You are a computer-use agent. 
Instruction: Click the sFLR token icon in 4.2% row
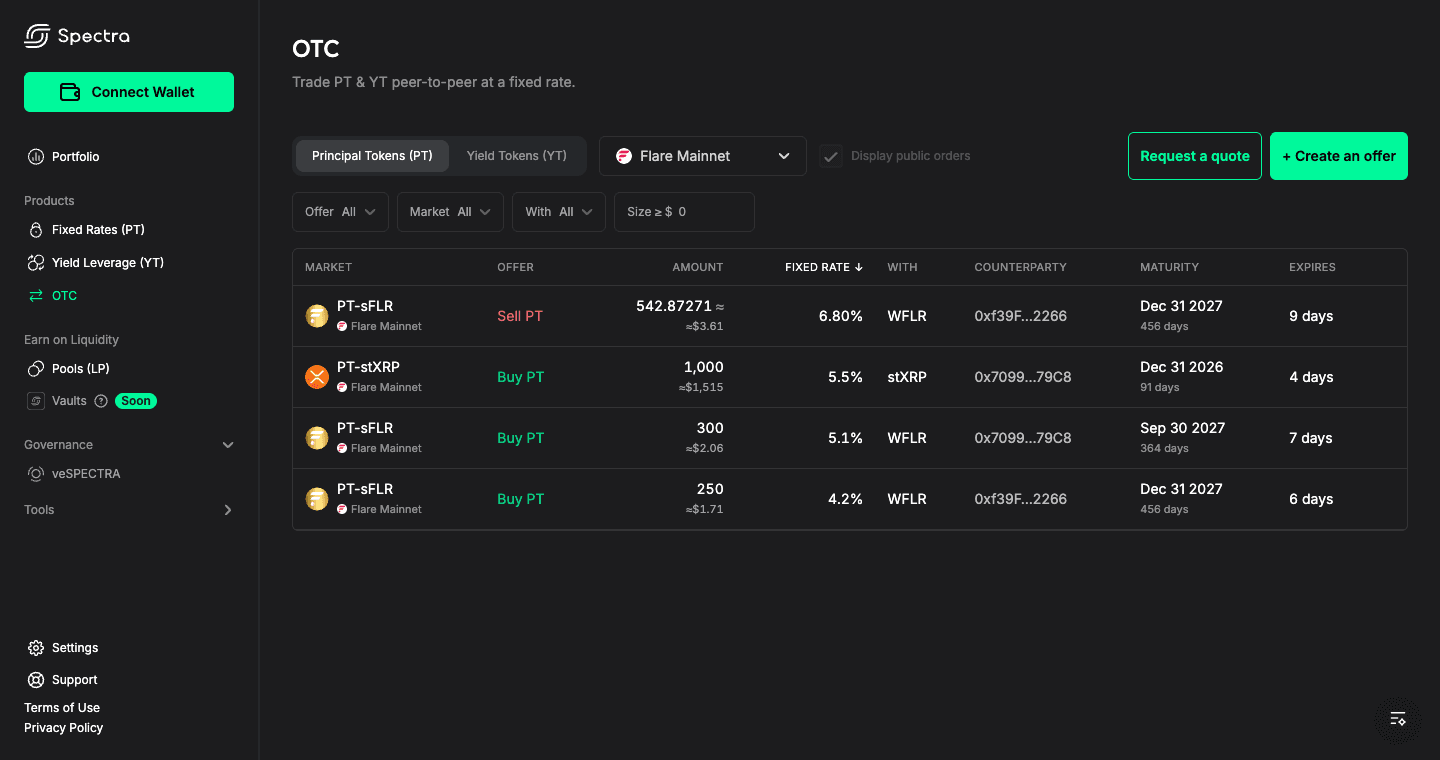pos(317,499)
